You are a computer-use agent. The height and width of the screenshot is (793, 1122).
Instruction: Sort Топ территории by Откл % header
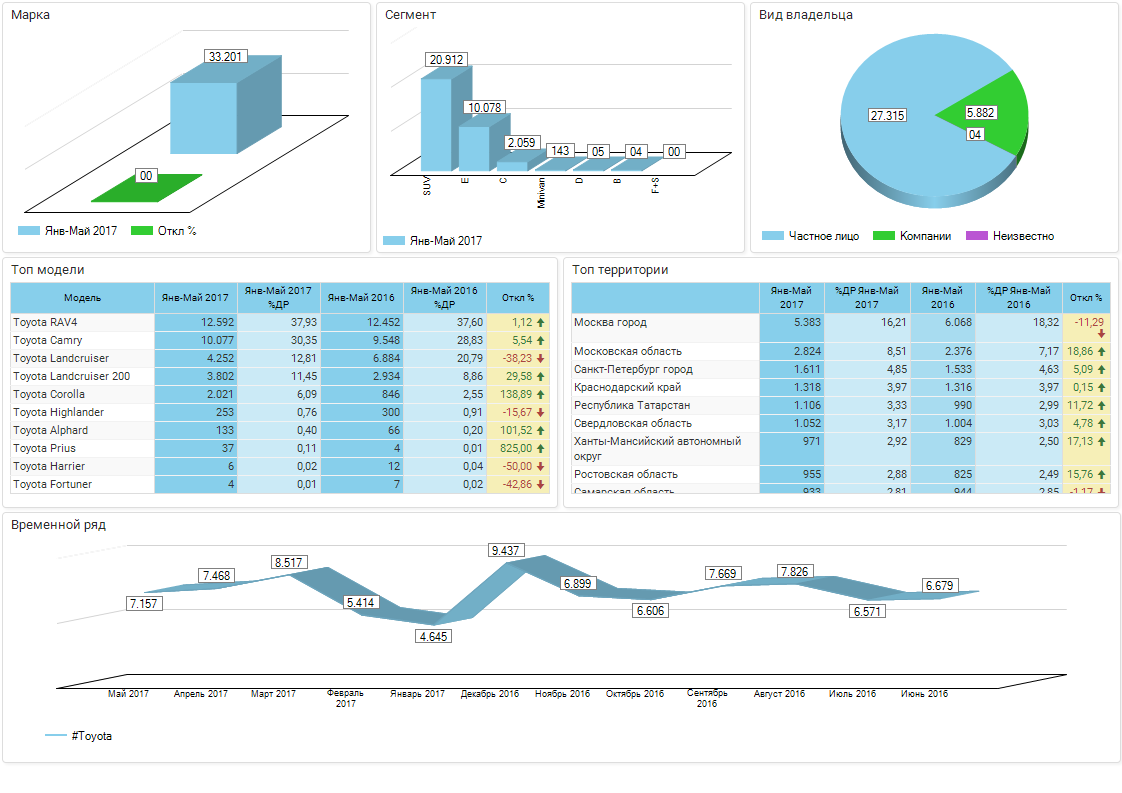click(x=1085, y=298)
